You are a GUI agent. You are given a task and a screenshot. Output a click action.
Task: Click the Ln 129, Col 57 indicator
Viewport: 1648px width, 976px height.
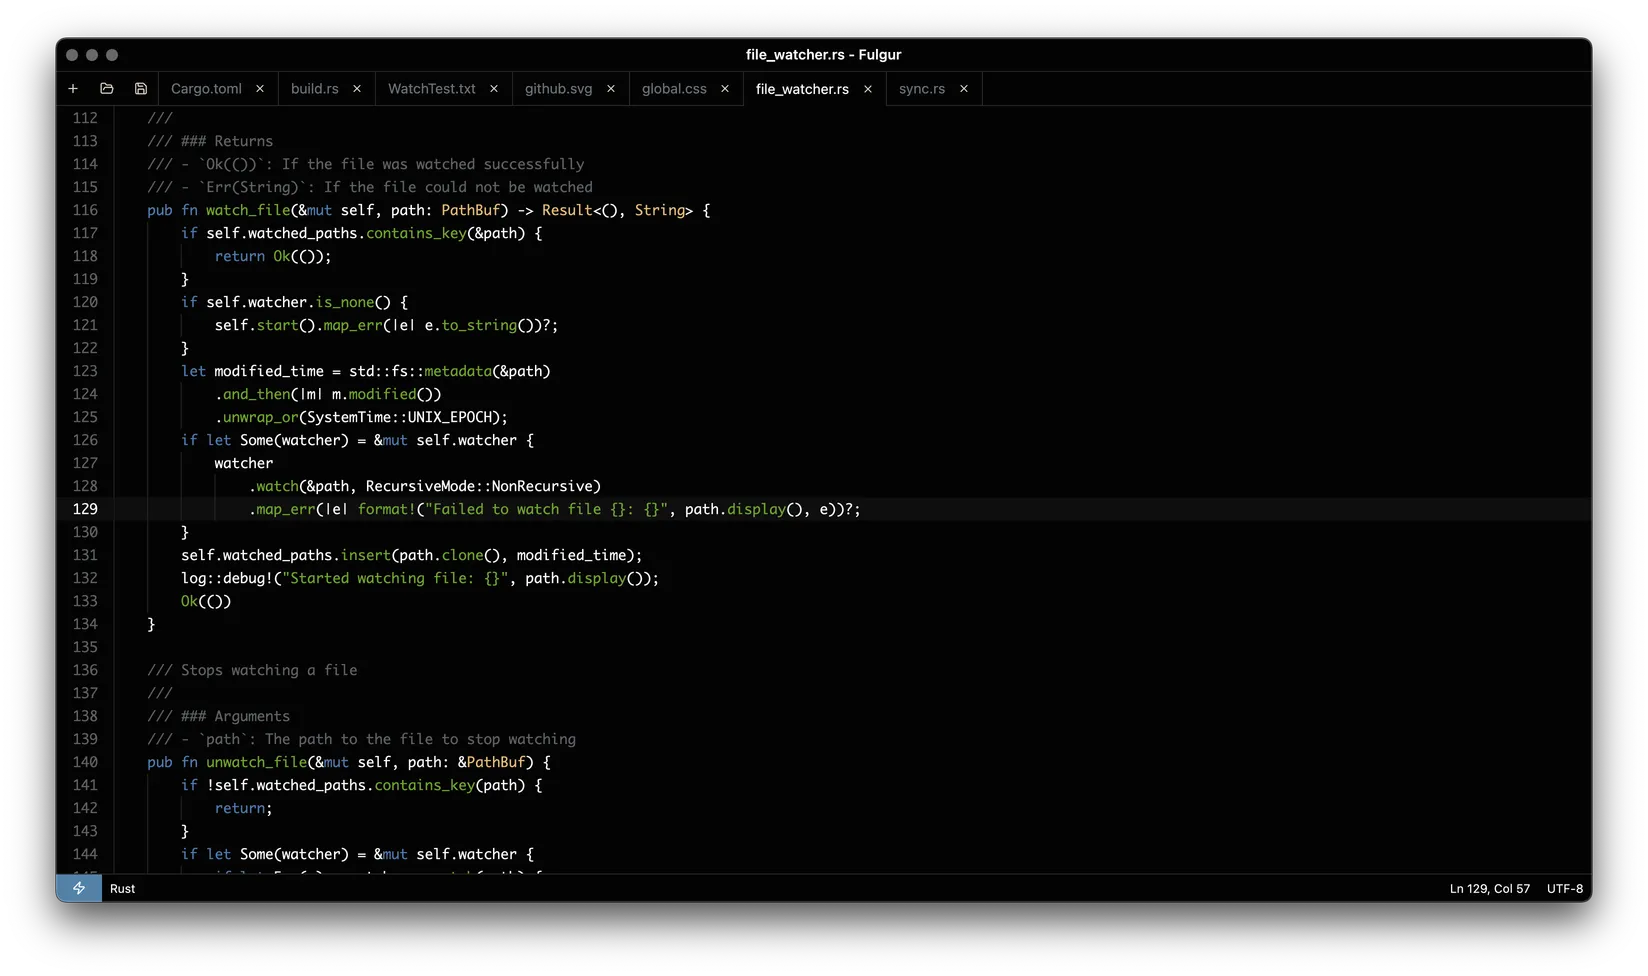point(1489,888)
